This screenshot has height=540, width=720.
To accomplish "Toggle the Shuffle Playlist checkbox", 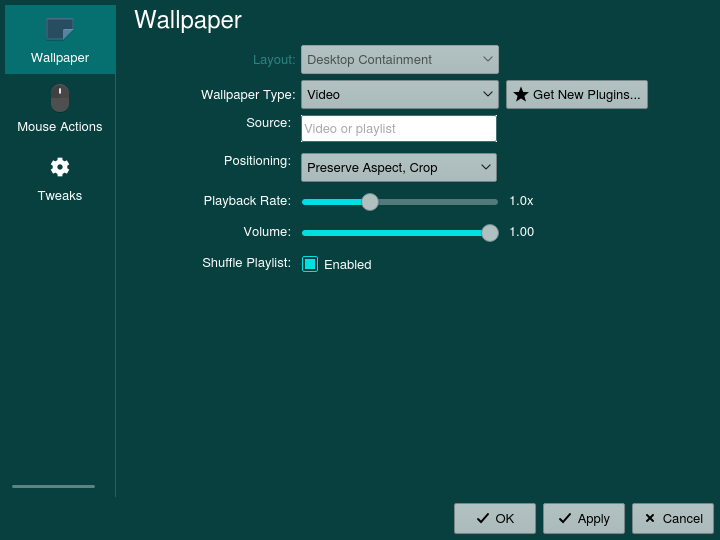I will tap(310, 264).
